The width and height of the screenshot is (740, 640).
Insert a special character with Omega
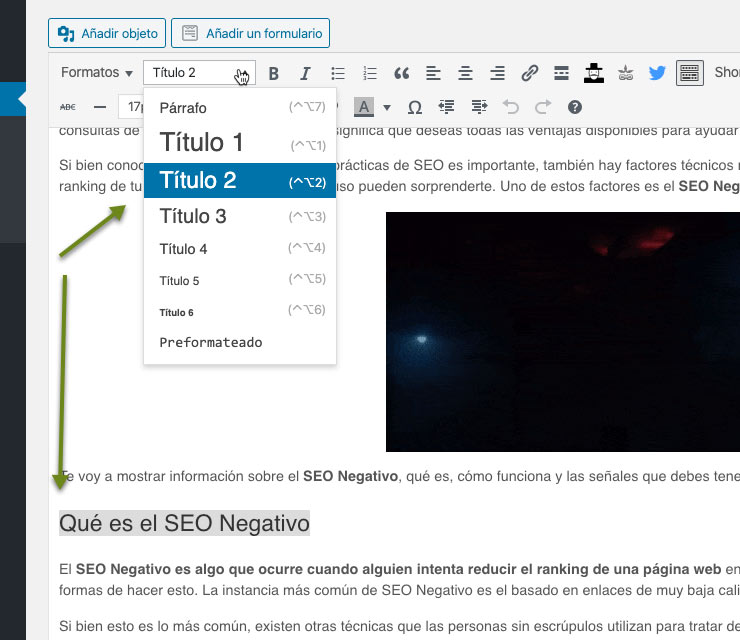[414, 108]
